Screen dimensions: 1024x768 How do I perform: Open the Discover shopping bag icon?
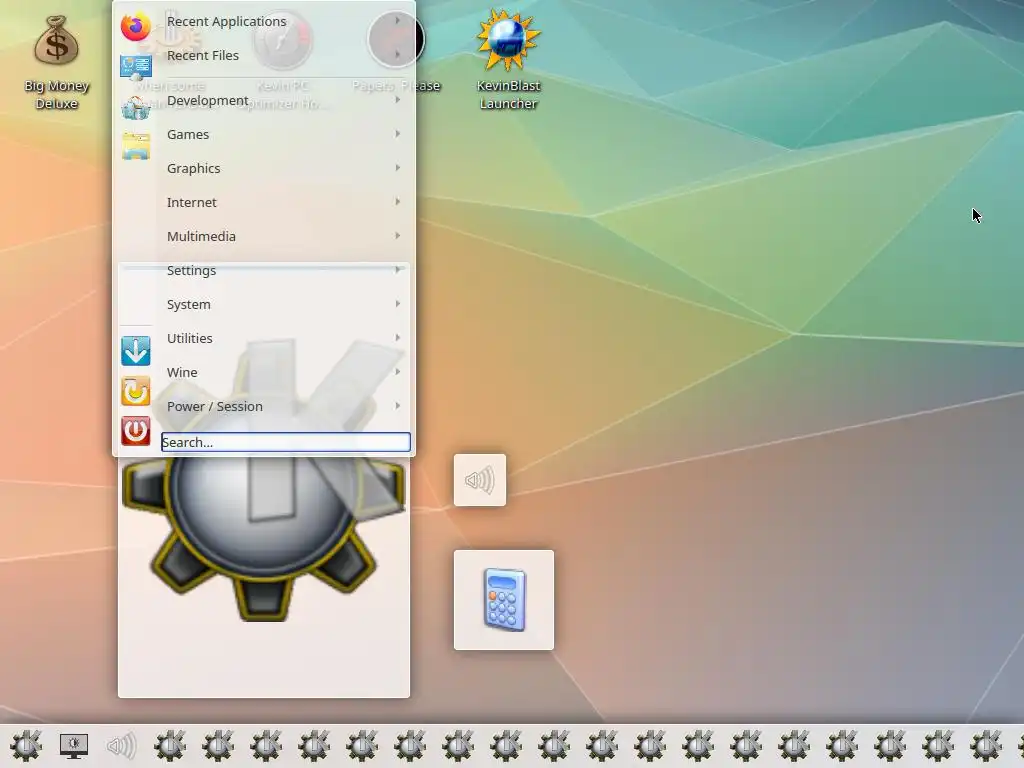pyautogui.click(x=136, y=108)
